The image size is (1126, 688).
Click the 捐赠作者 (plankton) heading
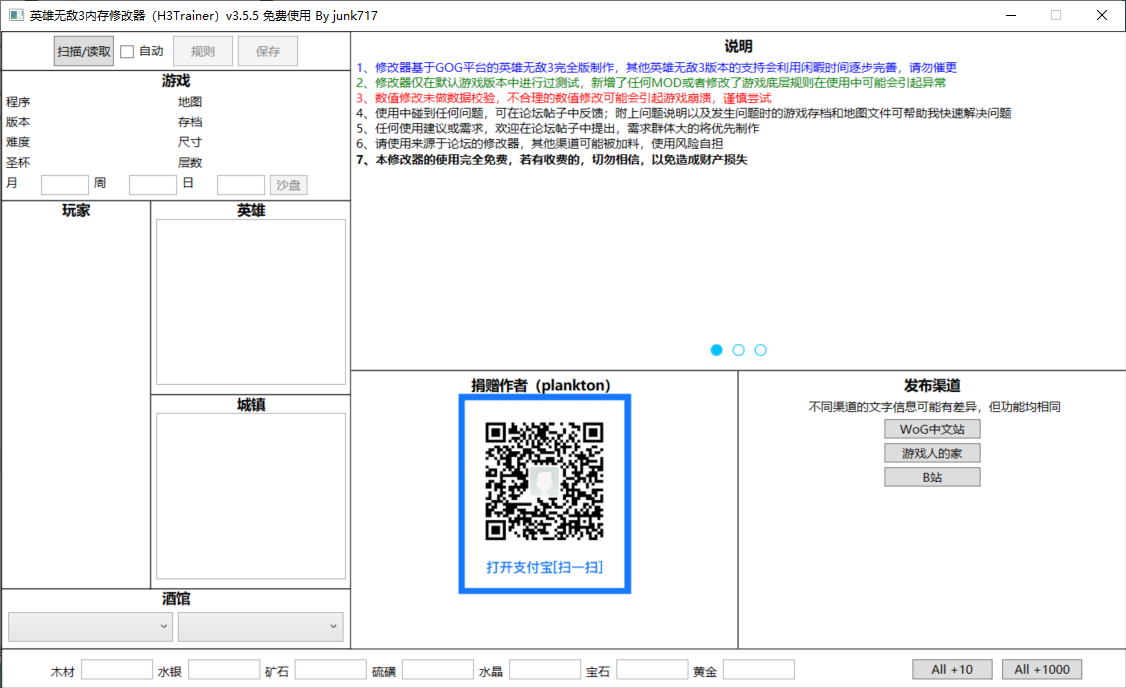(541, 385)
